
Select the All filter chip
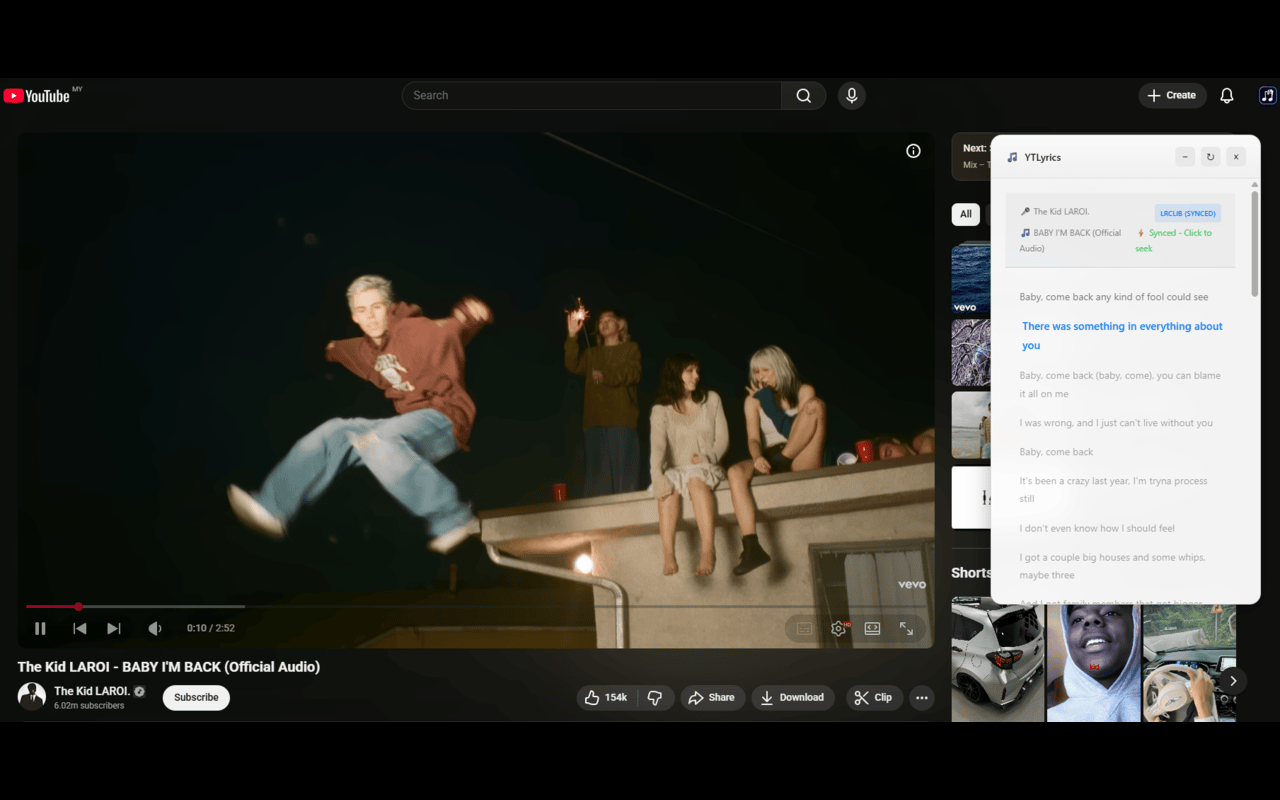coord(965,214)
